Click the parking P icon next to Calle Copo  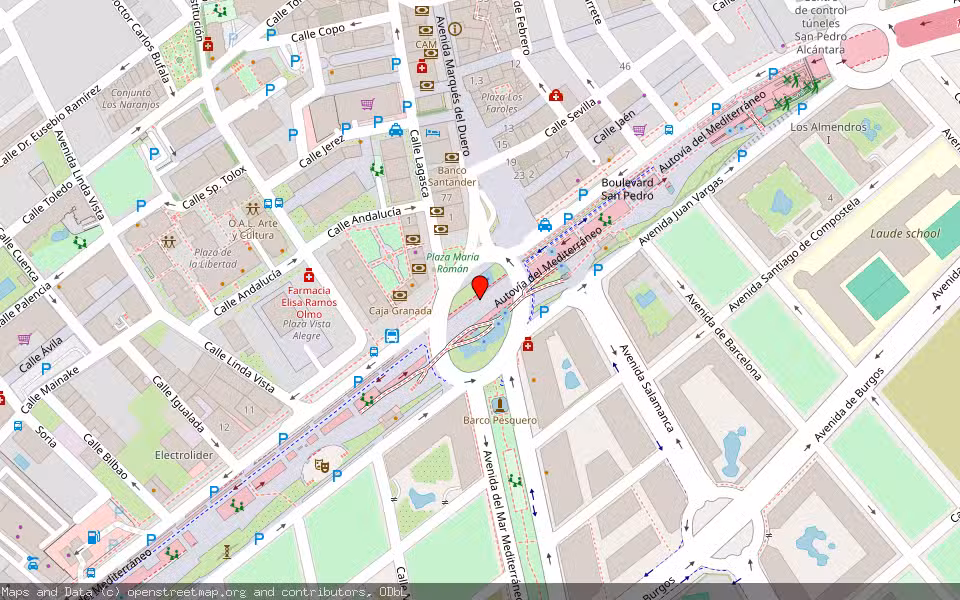pyautogui.click(x=271, y=34)
